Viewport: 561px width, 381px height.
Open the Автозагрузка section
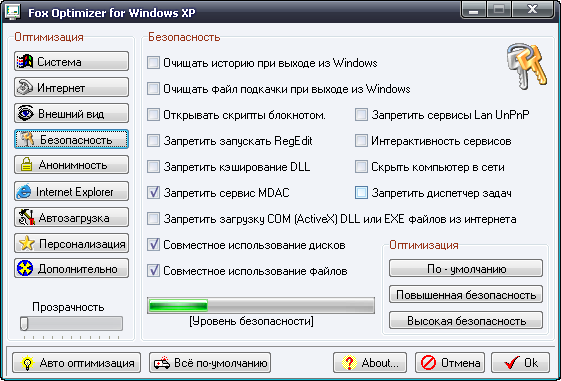72,217
